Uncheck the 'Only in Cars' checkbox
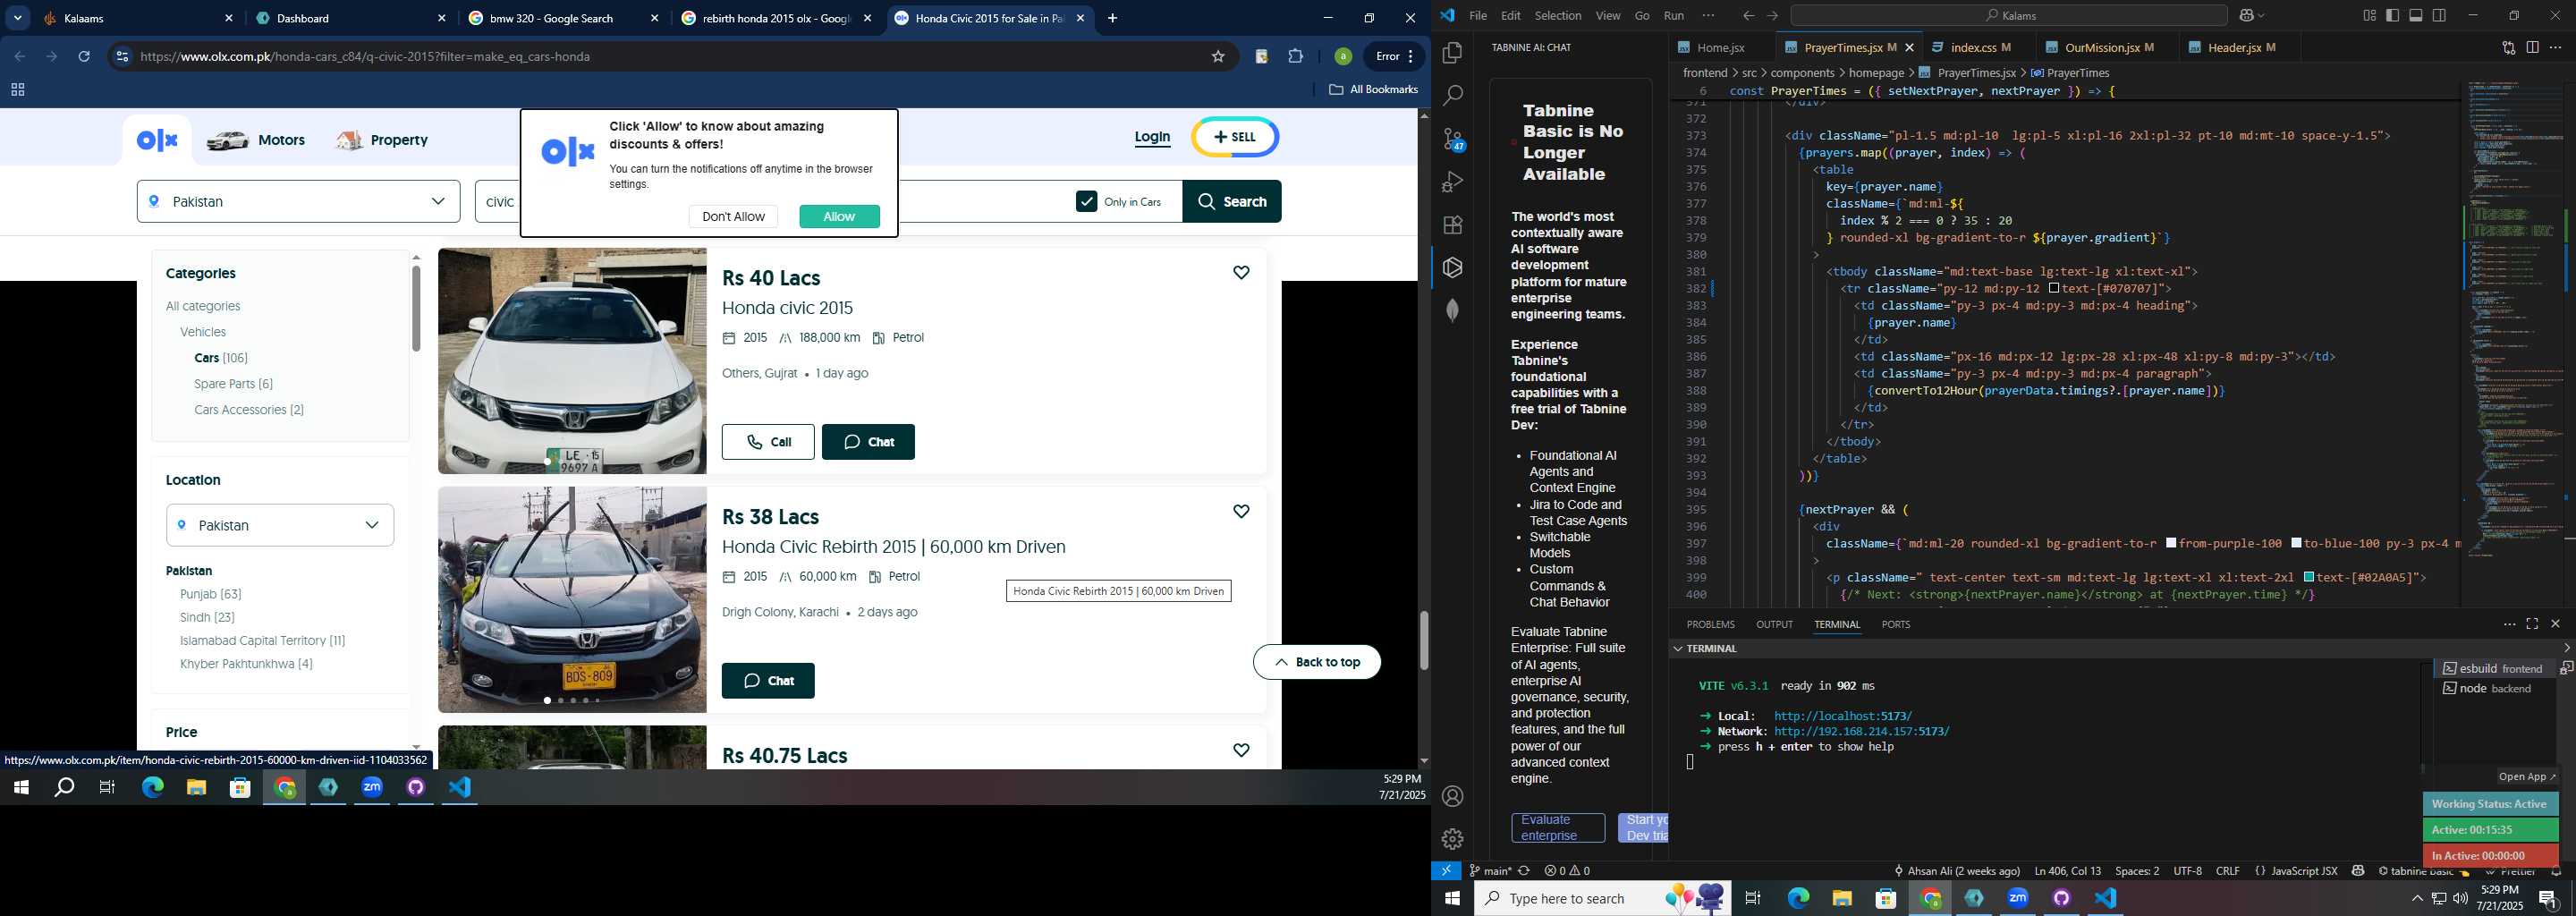Screen dimensions: 2576x916 (x=1086, y=201)
